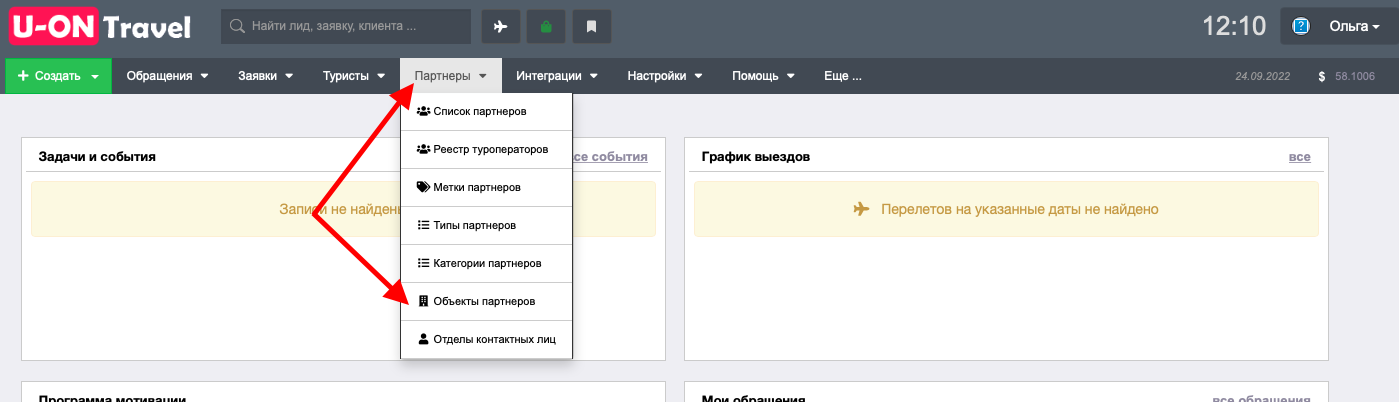Select Список партнеров from the dropdown
The width and height of the screenshot is (1399, 402).
[486, 111]
